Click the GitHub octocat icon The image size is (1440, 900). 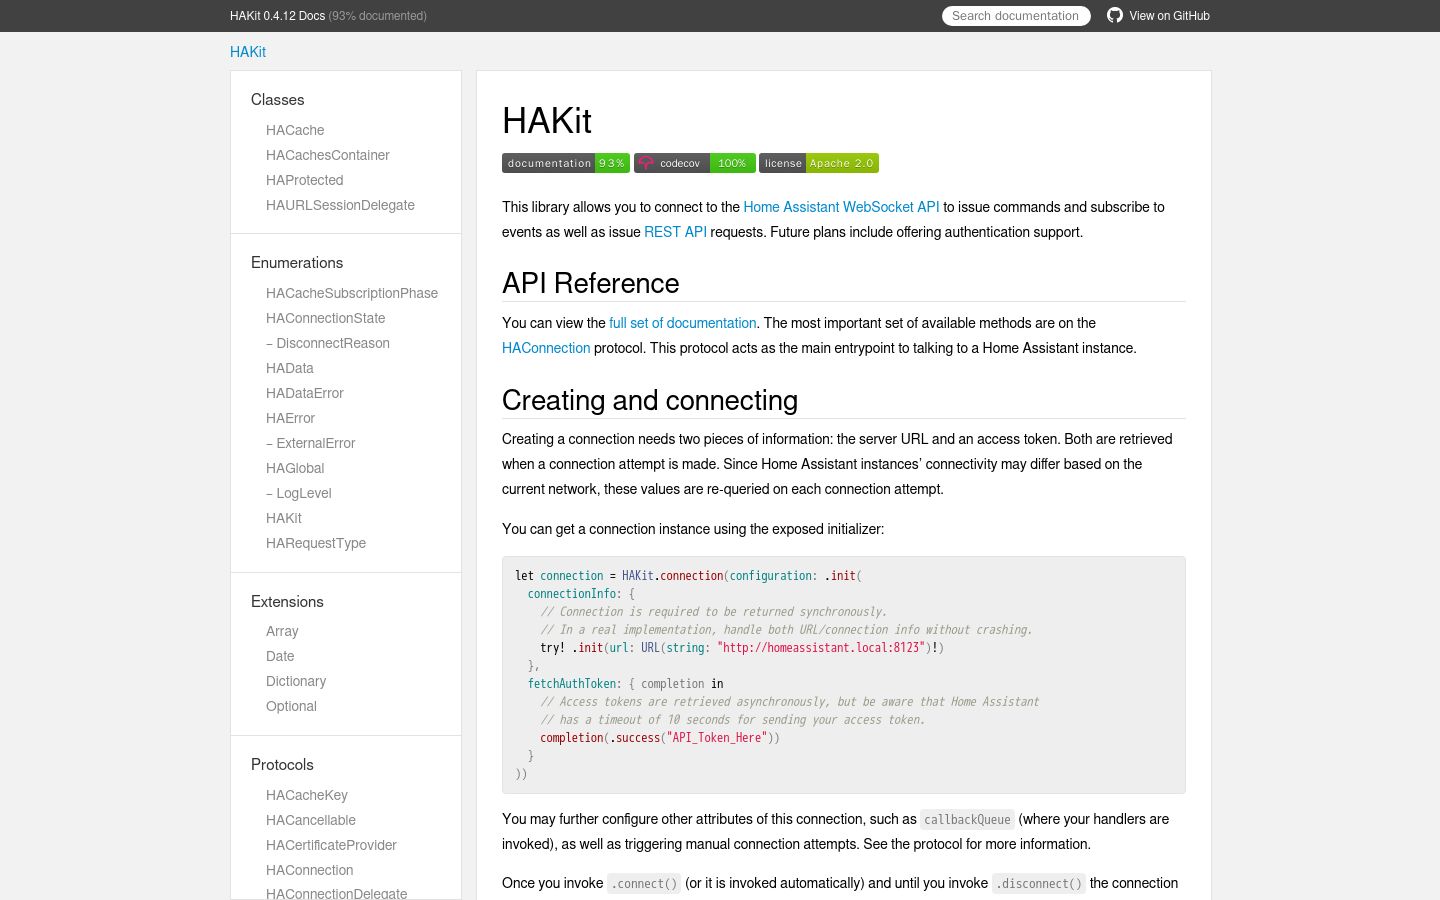coord(1115,15)
